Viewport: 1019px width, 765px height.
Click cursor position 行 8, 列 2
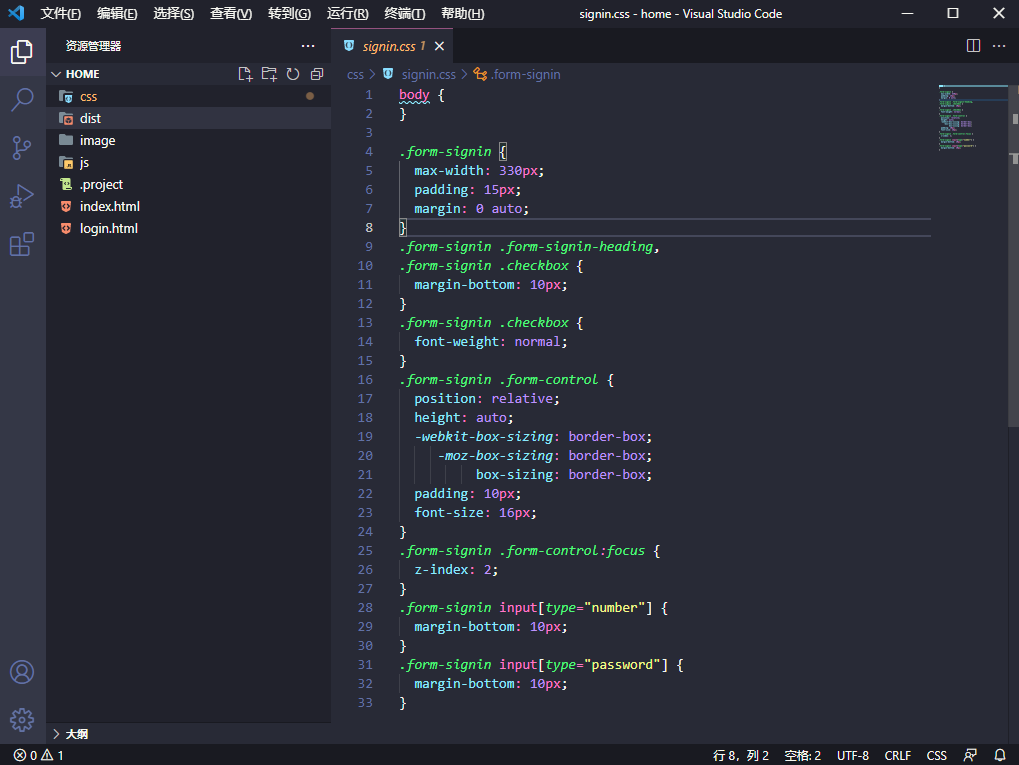740,755
